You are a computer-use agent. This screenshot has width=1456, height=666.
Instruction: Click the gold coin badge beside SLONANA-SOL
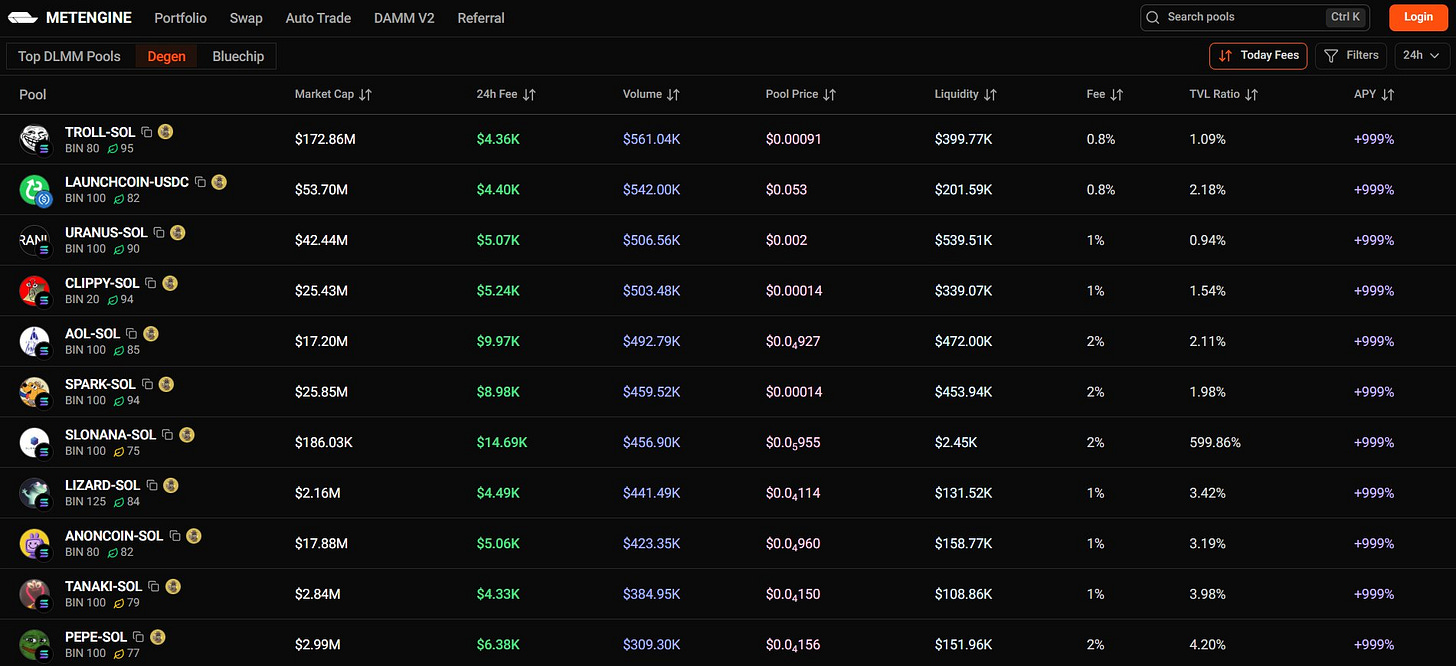pyautogui.click(x=186, y=435)
